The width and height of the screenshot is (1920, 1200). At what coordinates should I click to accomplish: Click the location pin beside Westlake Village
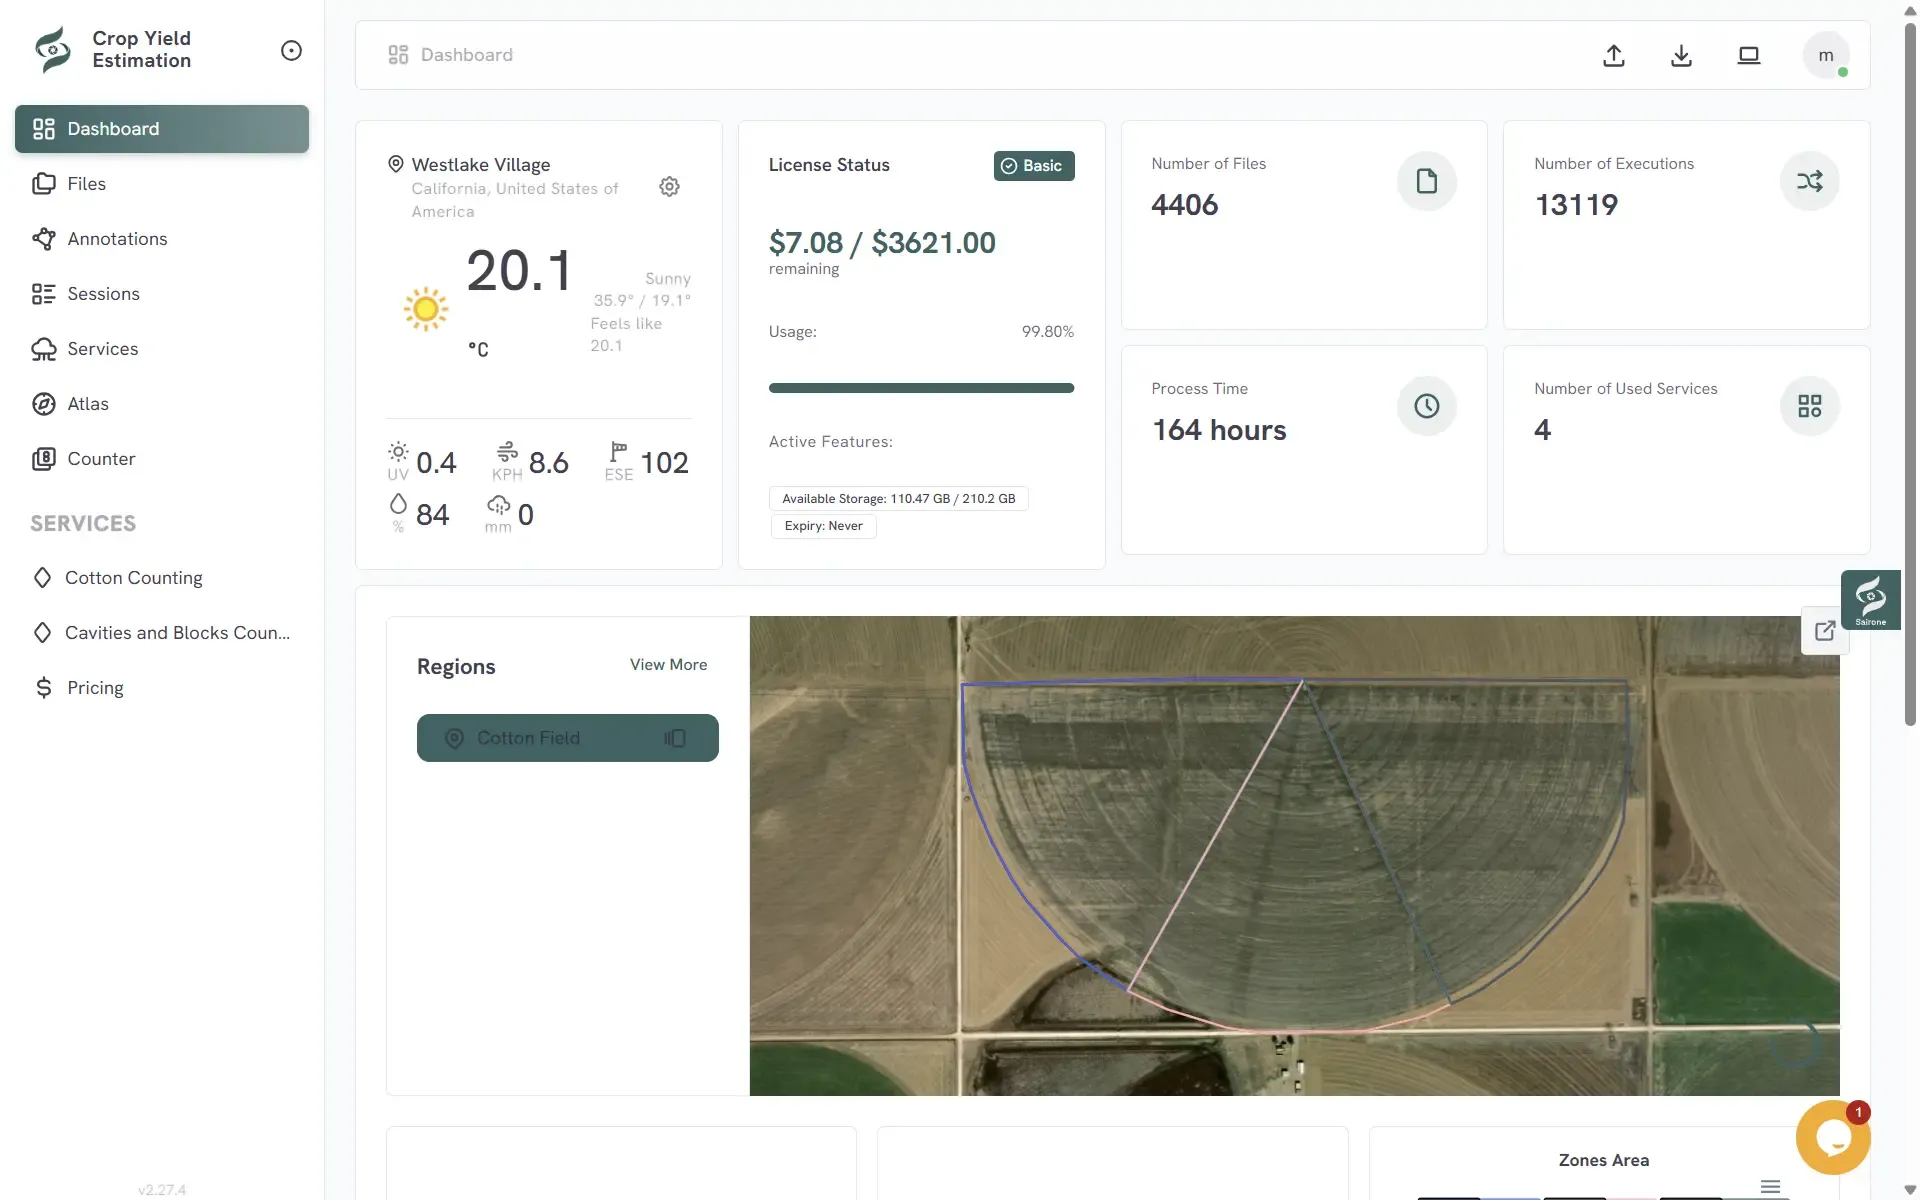pos(395,164)
